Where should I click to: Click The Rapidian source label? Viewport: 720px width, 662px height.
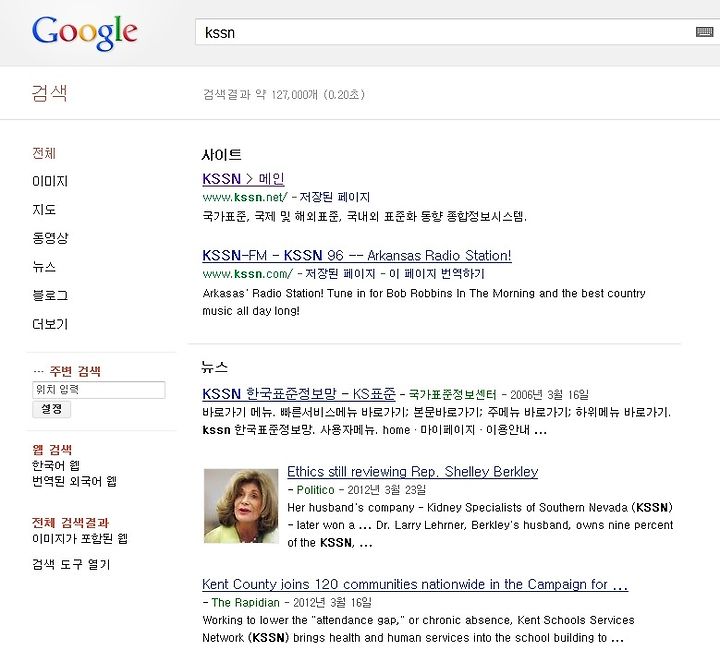(x=245, y=602)
